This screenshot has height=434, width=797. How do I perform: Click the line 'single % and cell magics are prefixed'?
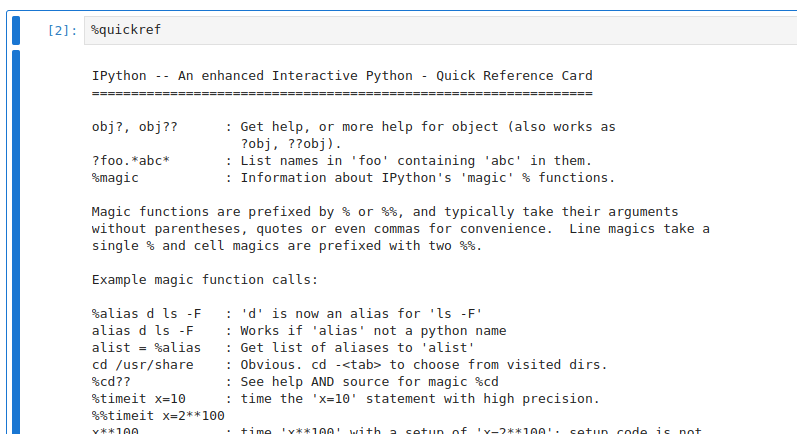pyautogui.click(x=287, y=246)
